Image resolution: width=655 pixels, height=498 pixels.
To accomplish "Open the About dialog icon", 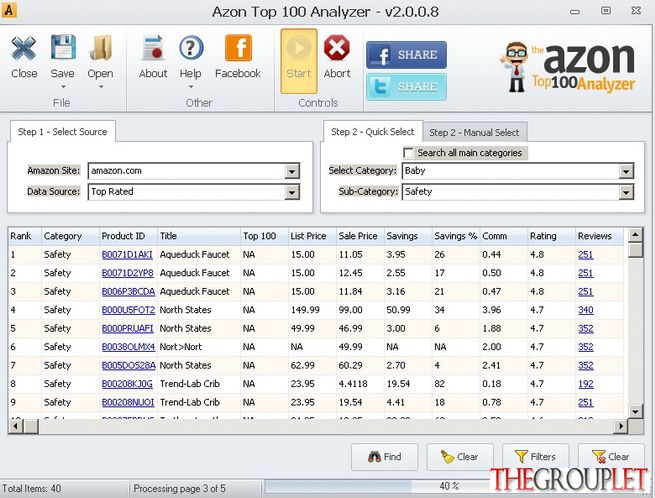I will click(x=153, y=48).
